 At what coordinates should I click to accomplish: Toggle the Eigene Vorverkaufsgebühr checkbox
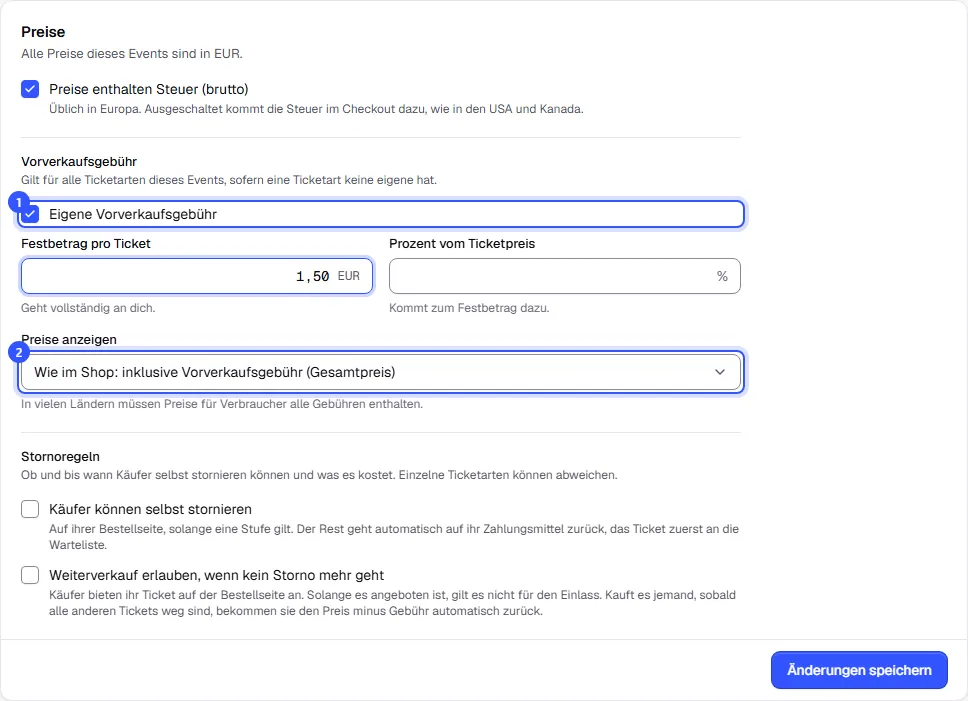pos(30,214)
